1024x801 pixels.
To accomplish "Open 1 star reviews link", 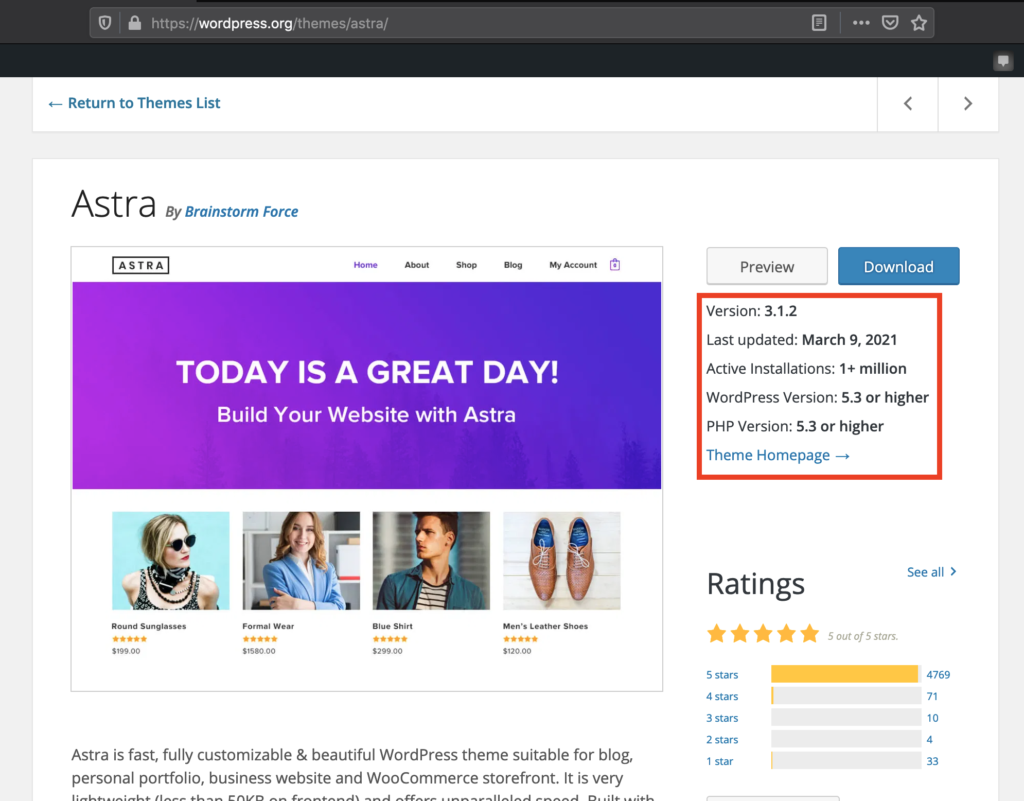I will (x=719, y=761).
